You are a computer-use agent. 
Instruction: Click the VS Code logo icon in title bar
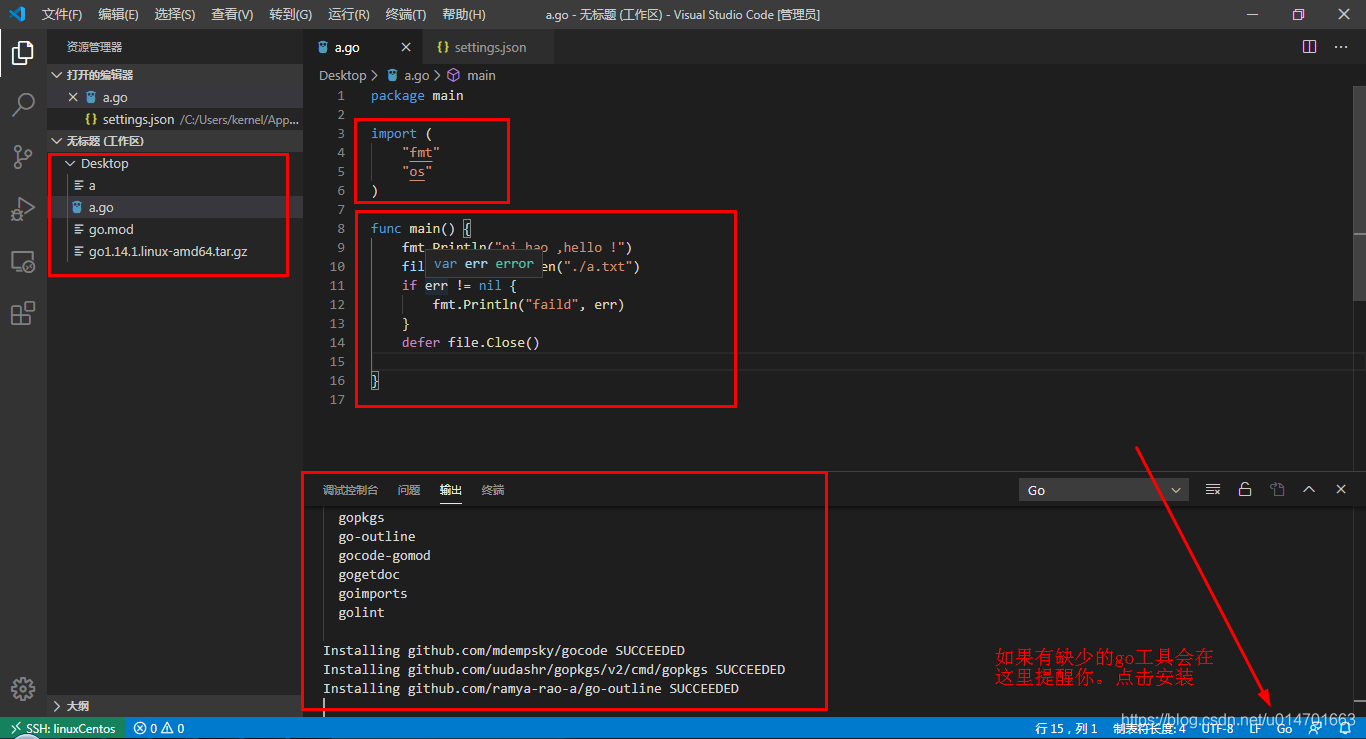click(17, 14)
